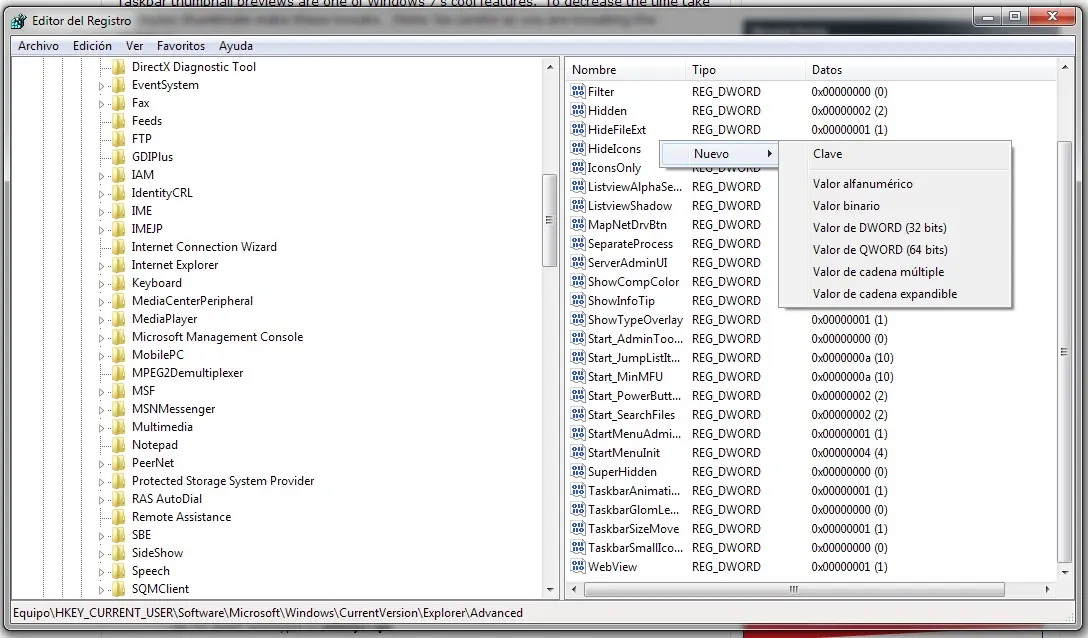This screenshot has width=1088, height=638.
Task: Click the DWORD icon for TaskbarSizeMove
Action: pos(577,529)
